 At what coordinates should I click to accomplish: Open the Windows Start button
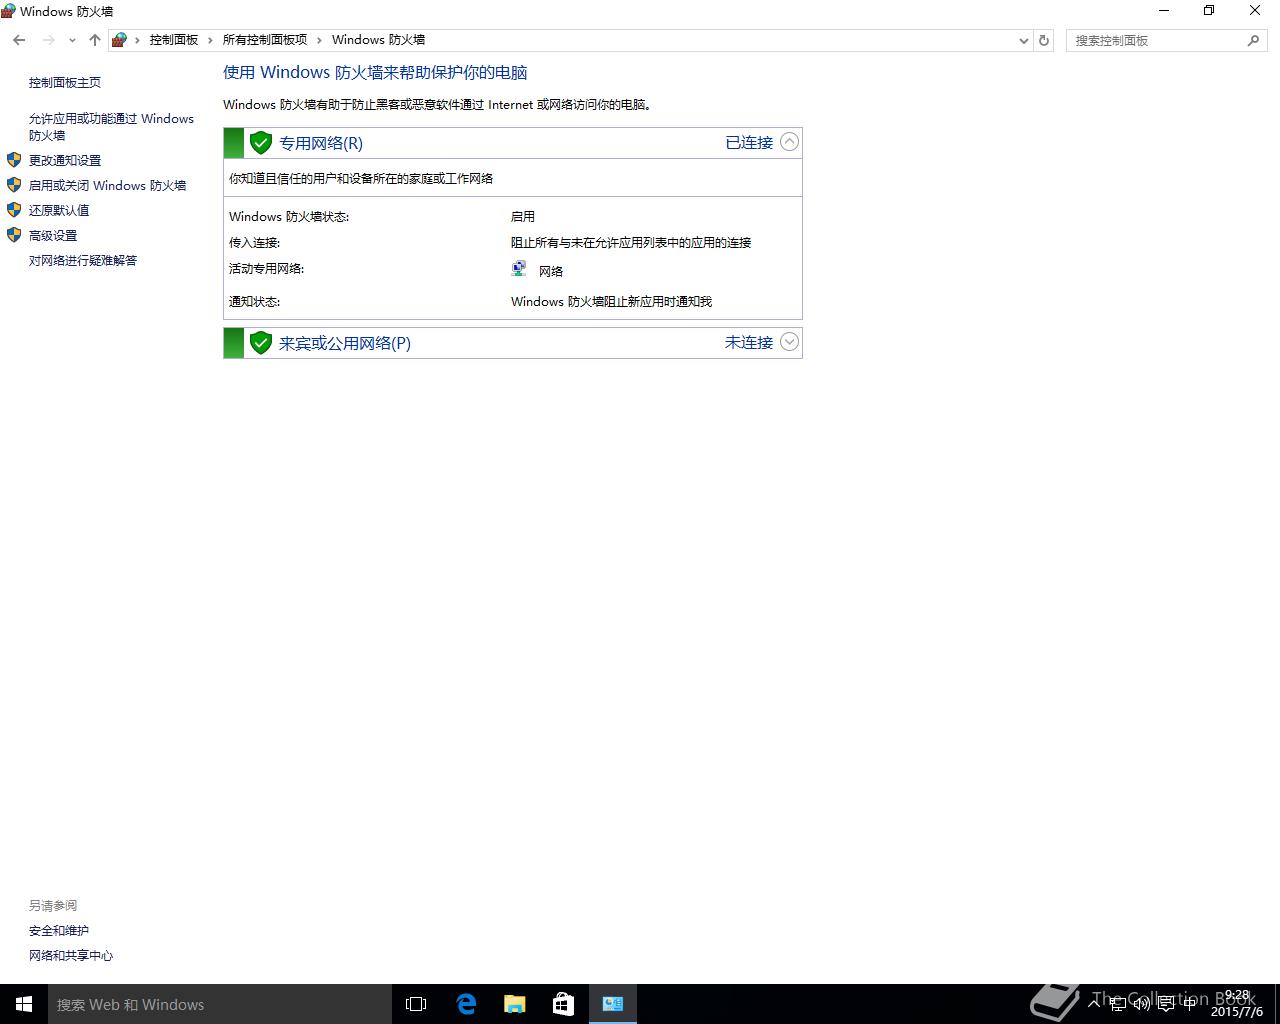[24, 1004]
